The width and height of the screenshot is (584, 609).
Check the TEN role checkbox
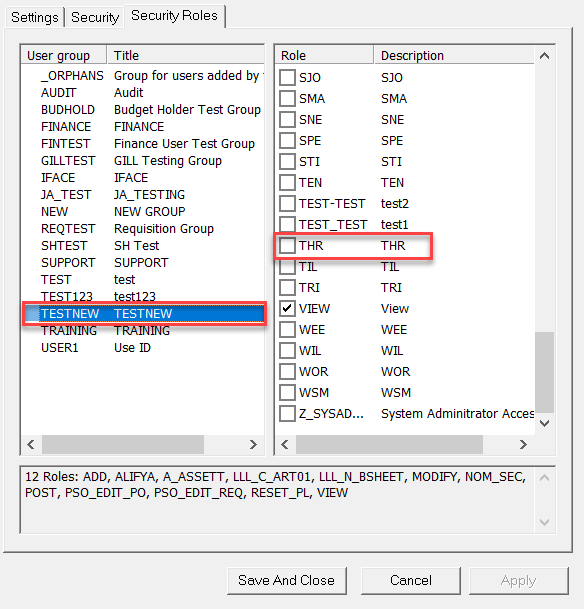click(x=287, y=182)
